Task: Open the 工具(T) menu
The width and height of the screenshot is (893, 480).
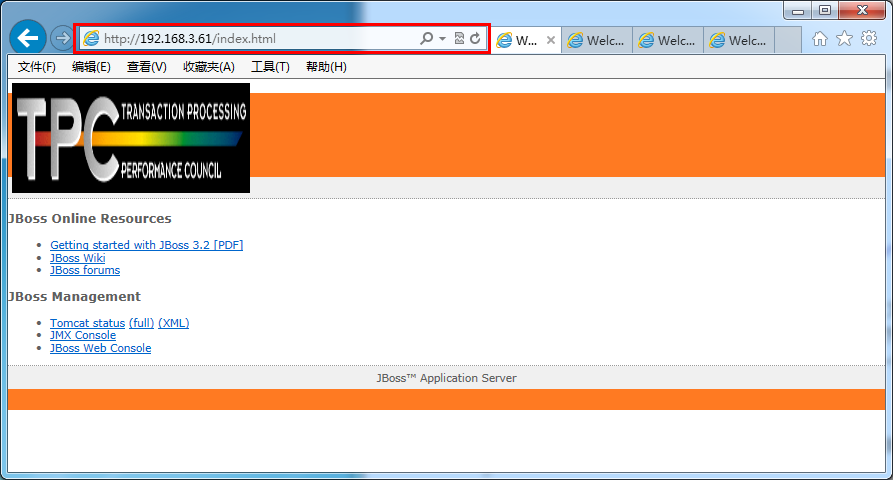Action: [270, 67]
